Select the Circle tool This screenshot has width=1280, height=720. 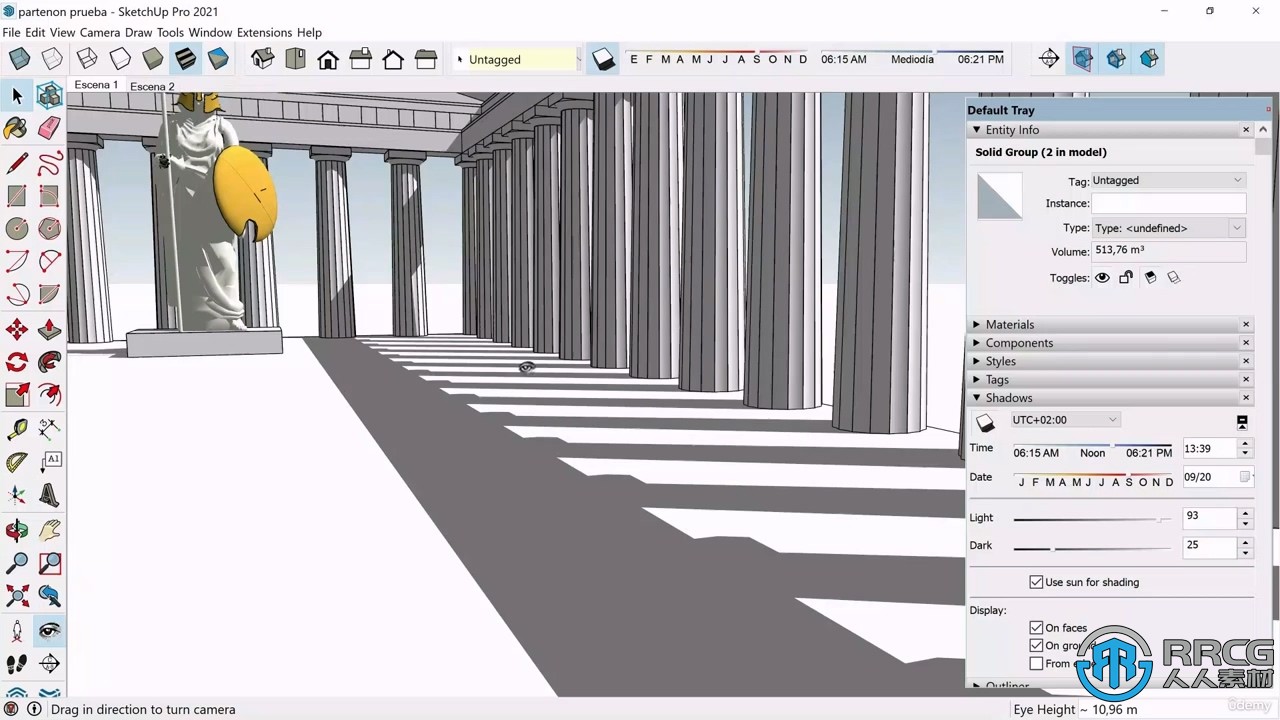point(17,229)
